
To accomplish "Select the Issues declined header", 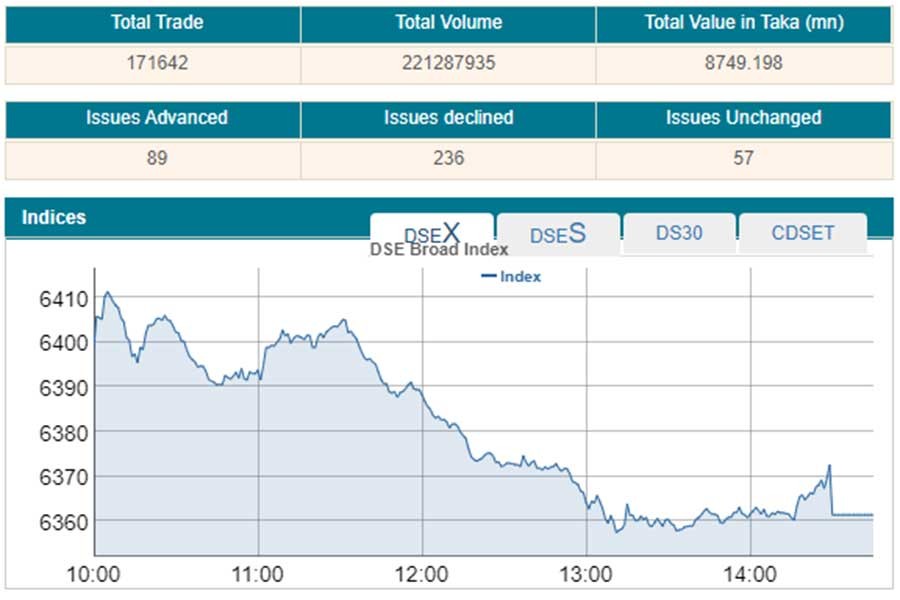I will (448, 117).
